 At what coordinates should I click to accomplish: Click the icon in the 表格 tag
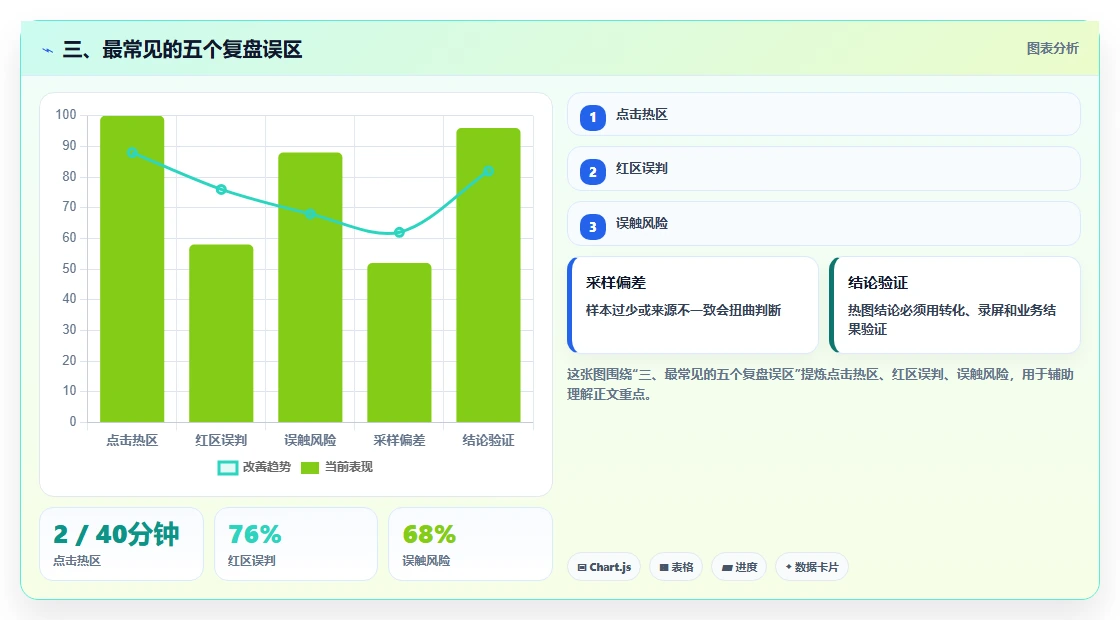pyautogui.click(x=664, y=568)
